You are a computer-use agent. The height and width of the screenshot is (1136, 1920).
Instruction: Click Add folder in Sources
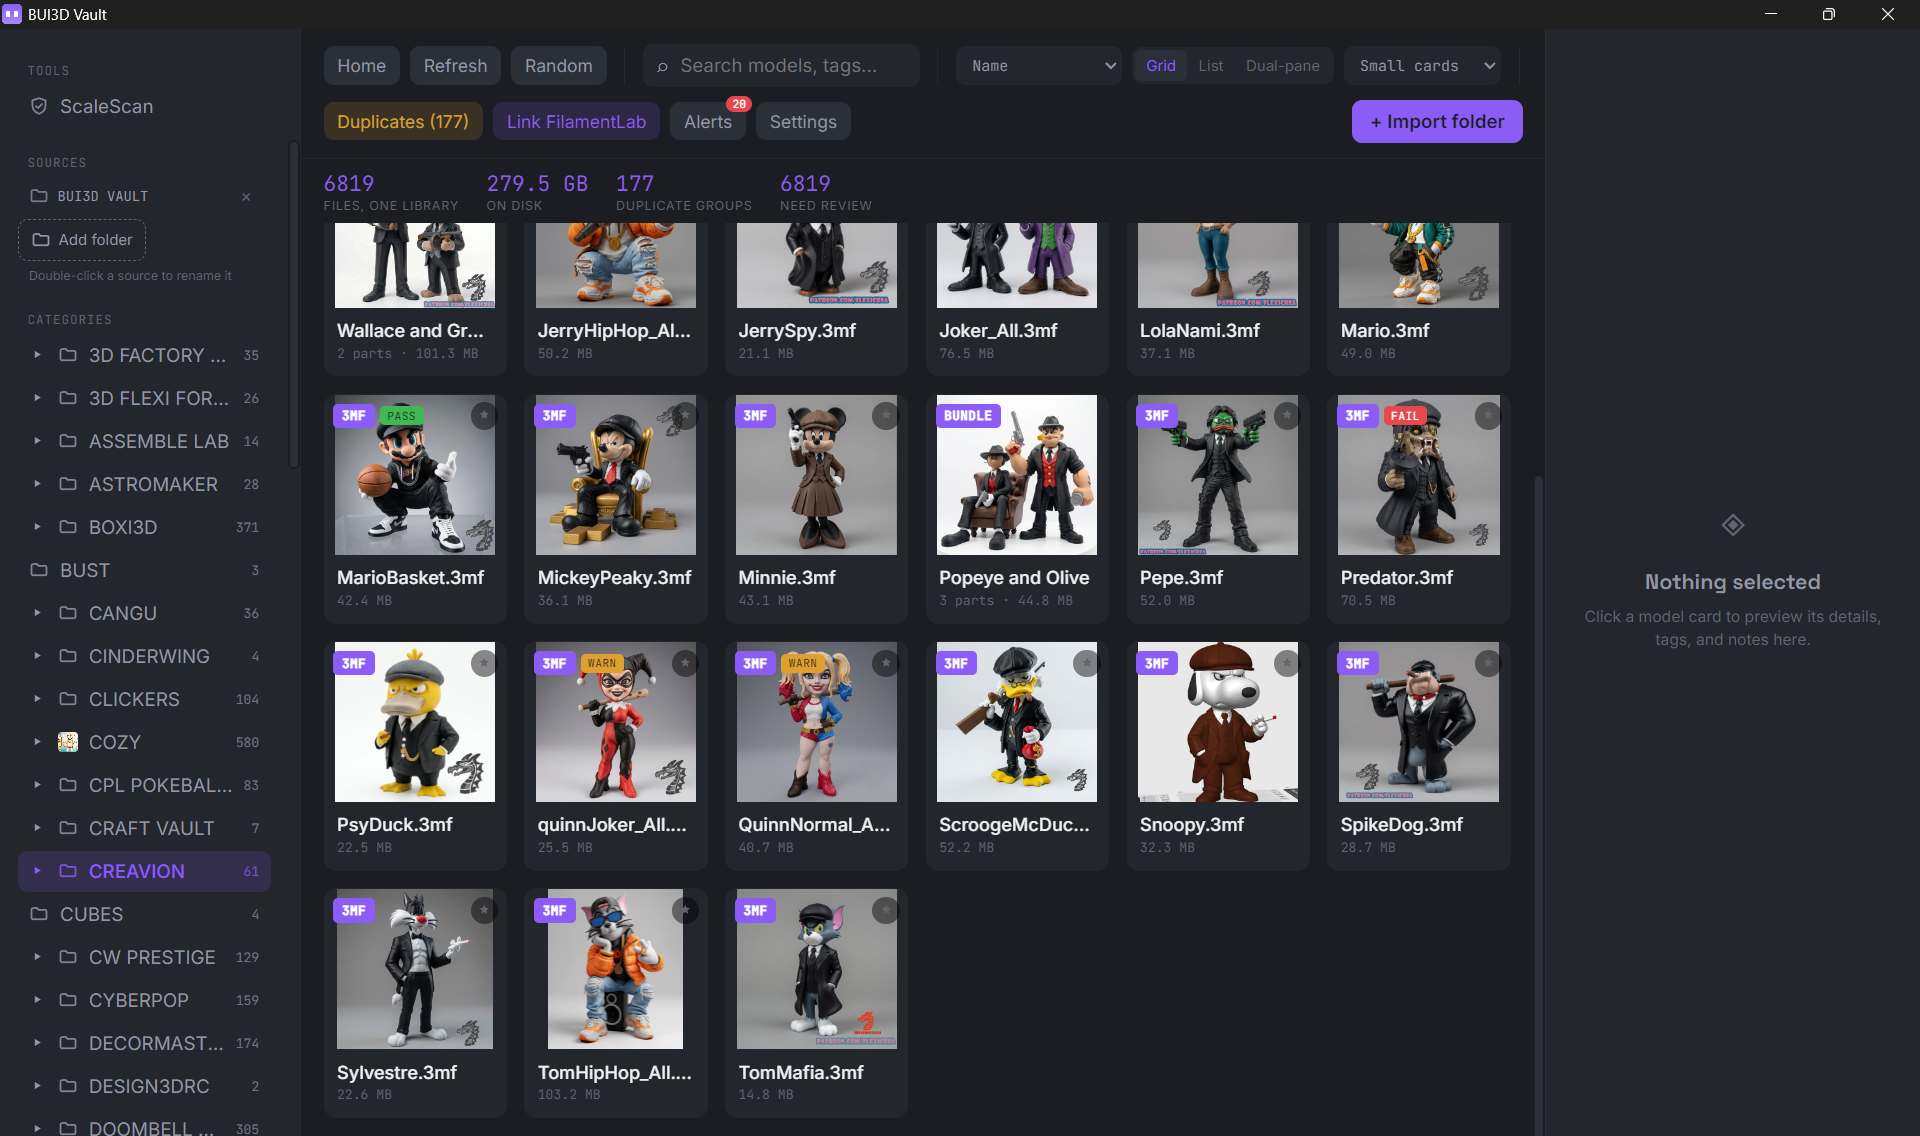pos(82,240)
